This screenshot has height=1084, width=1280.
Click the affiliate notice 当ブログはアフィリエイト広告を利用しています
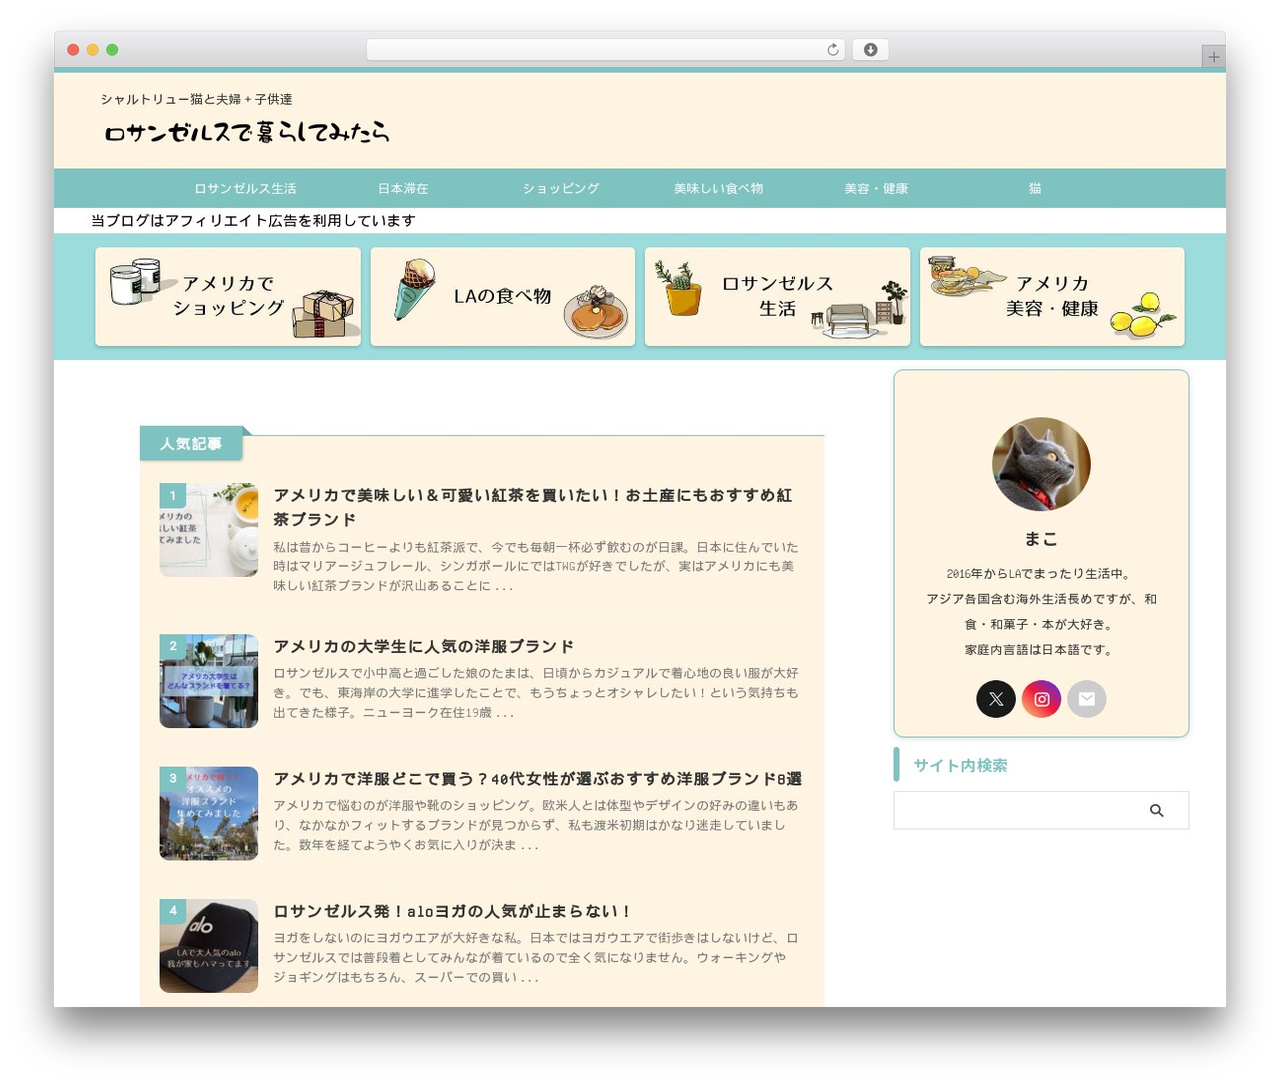coord(253,221)
